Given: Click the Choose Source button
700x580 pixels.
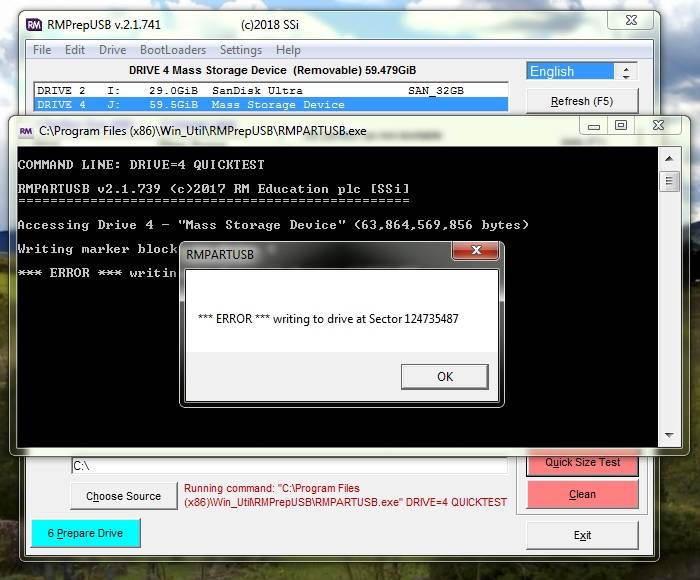Looking at the screenshot, I should coord(123,496).
